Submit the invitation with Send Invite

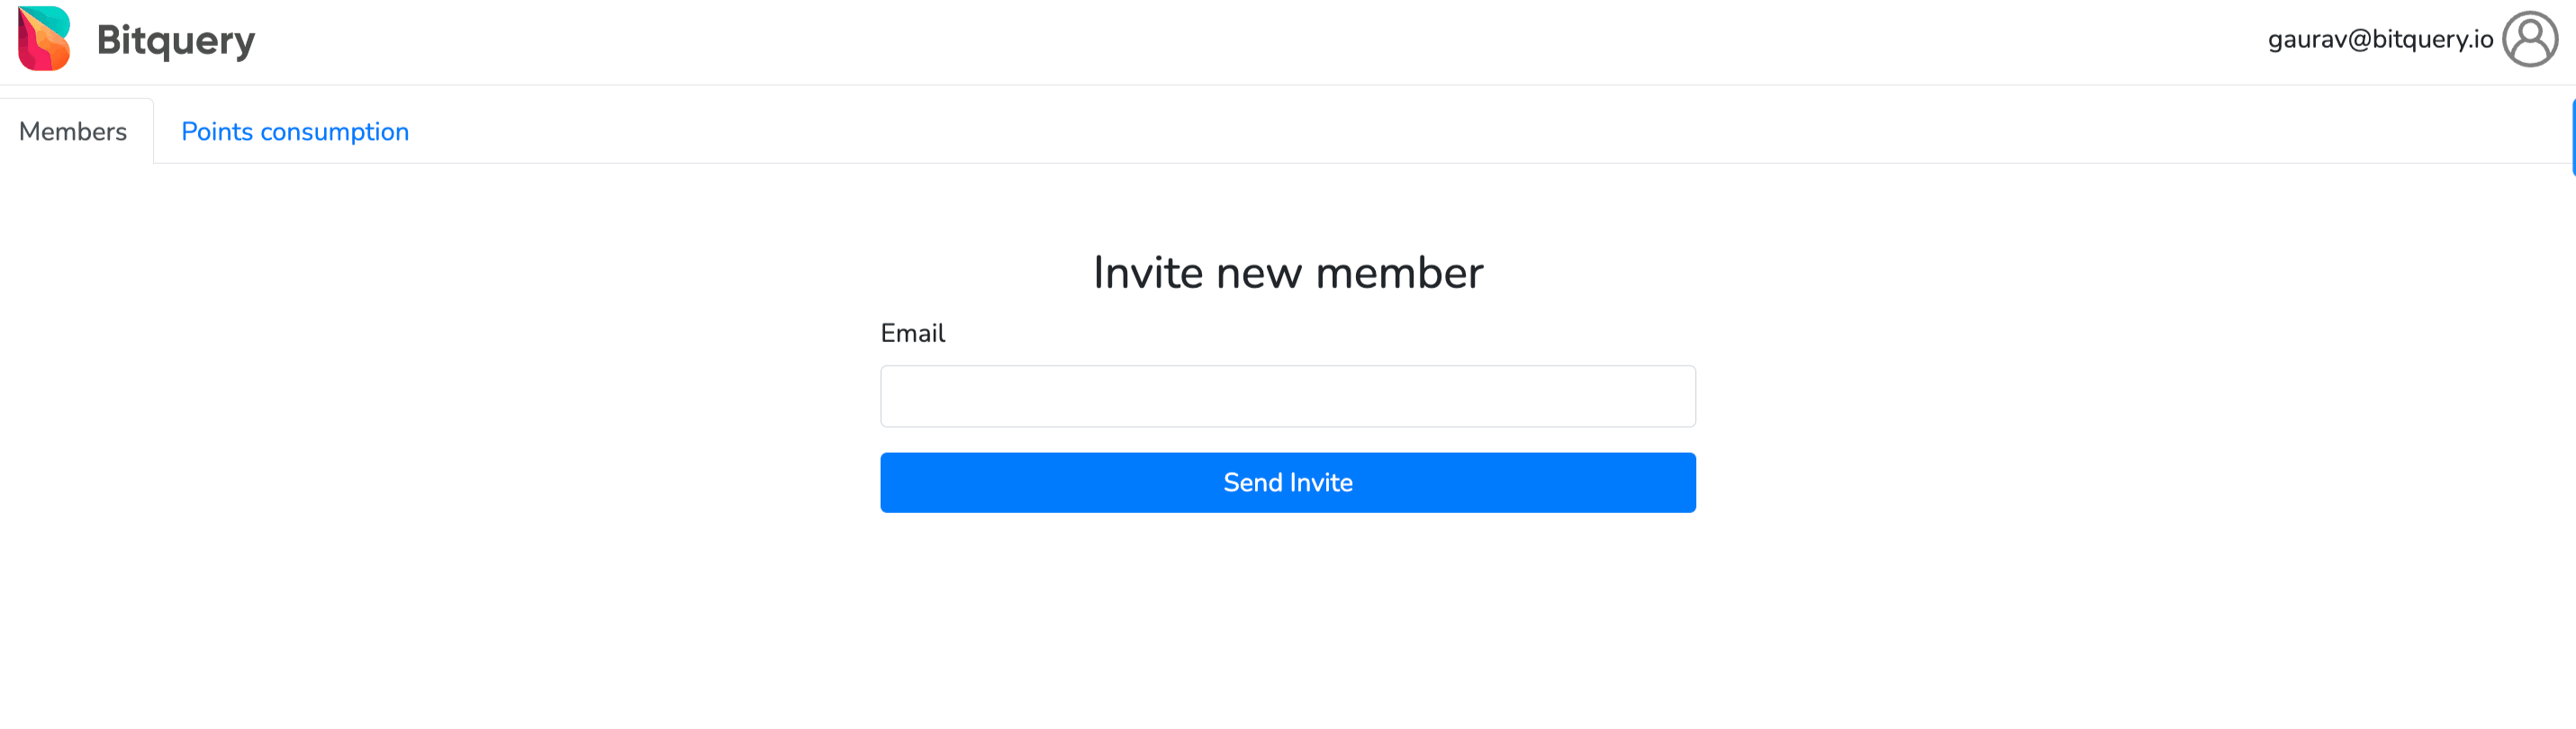1288,482
